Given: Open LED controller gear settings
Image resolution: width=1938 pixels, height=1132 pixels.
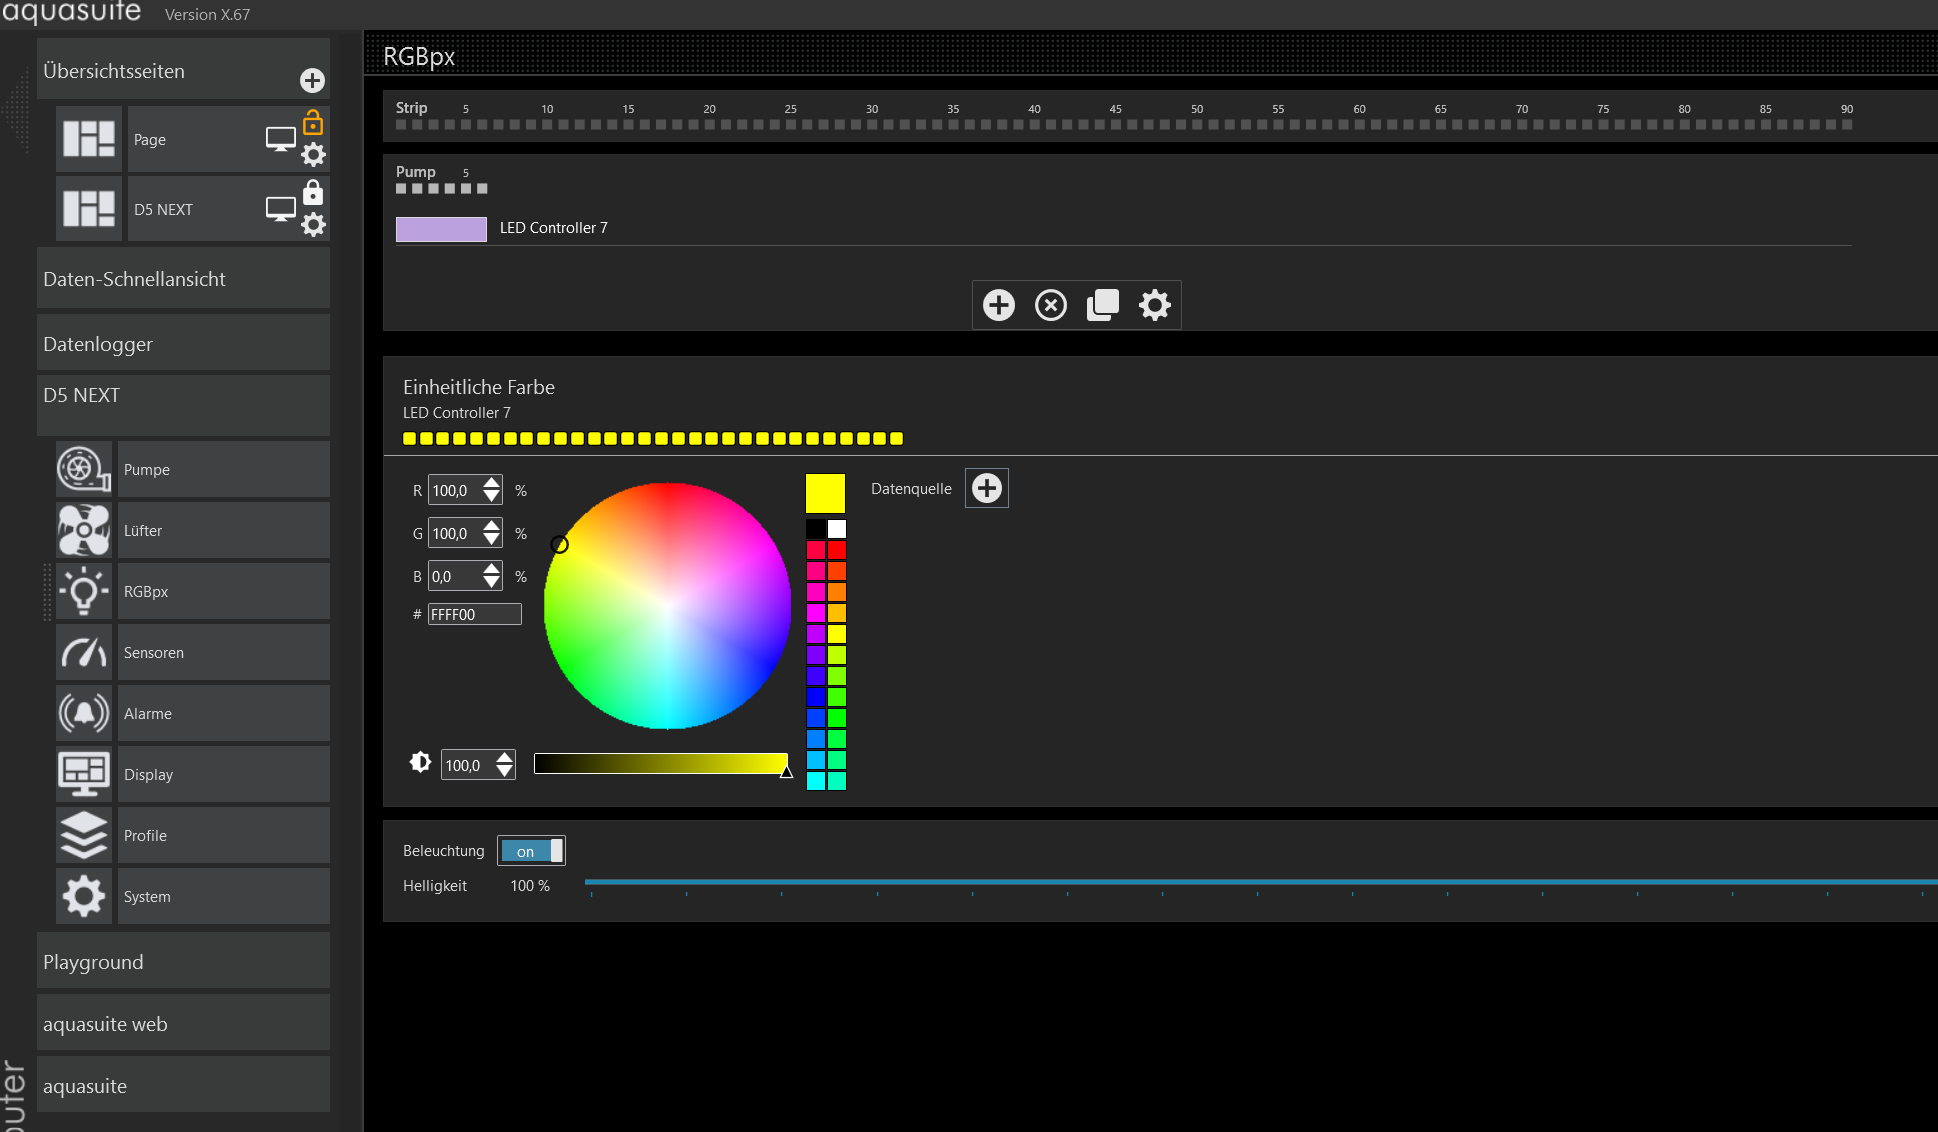Looking at the screenshot, I should click(1154, 305).
